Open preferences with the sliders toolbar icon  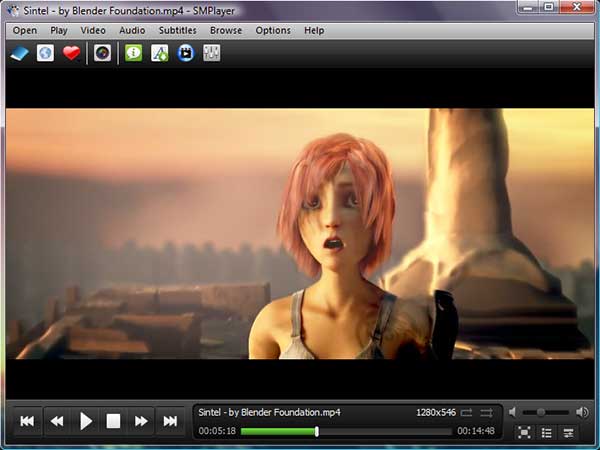pos(211,53)
